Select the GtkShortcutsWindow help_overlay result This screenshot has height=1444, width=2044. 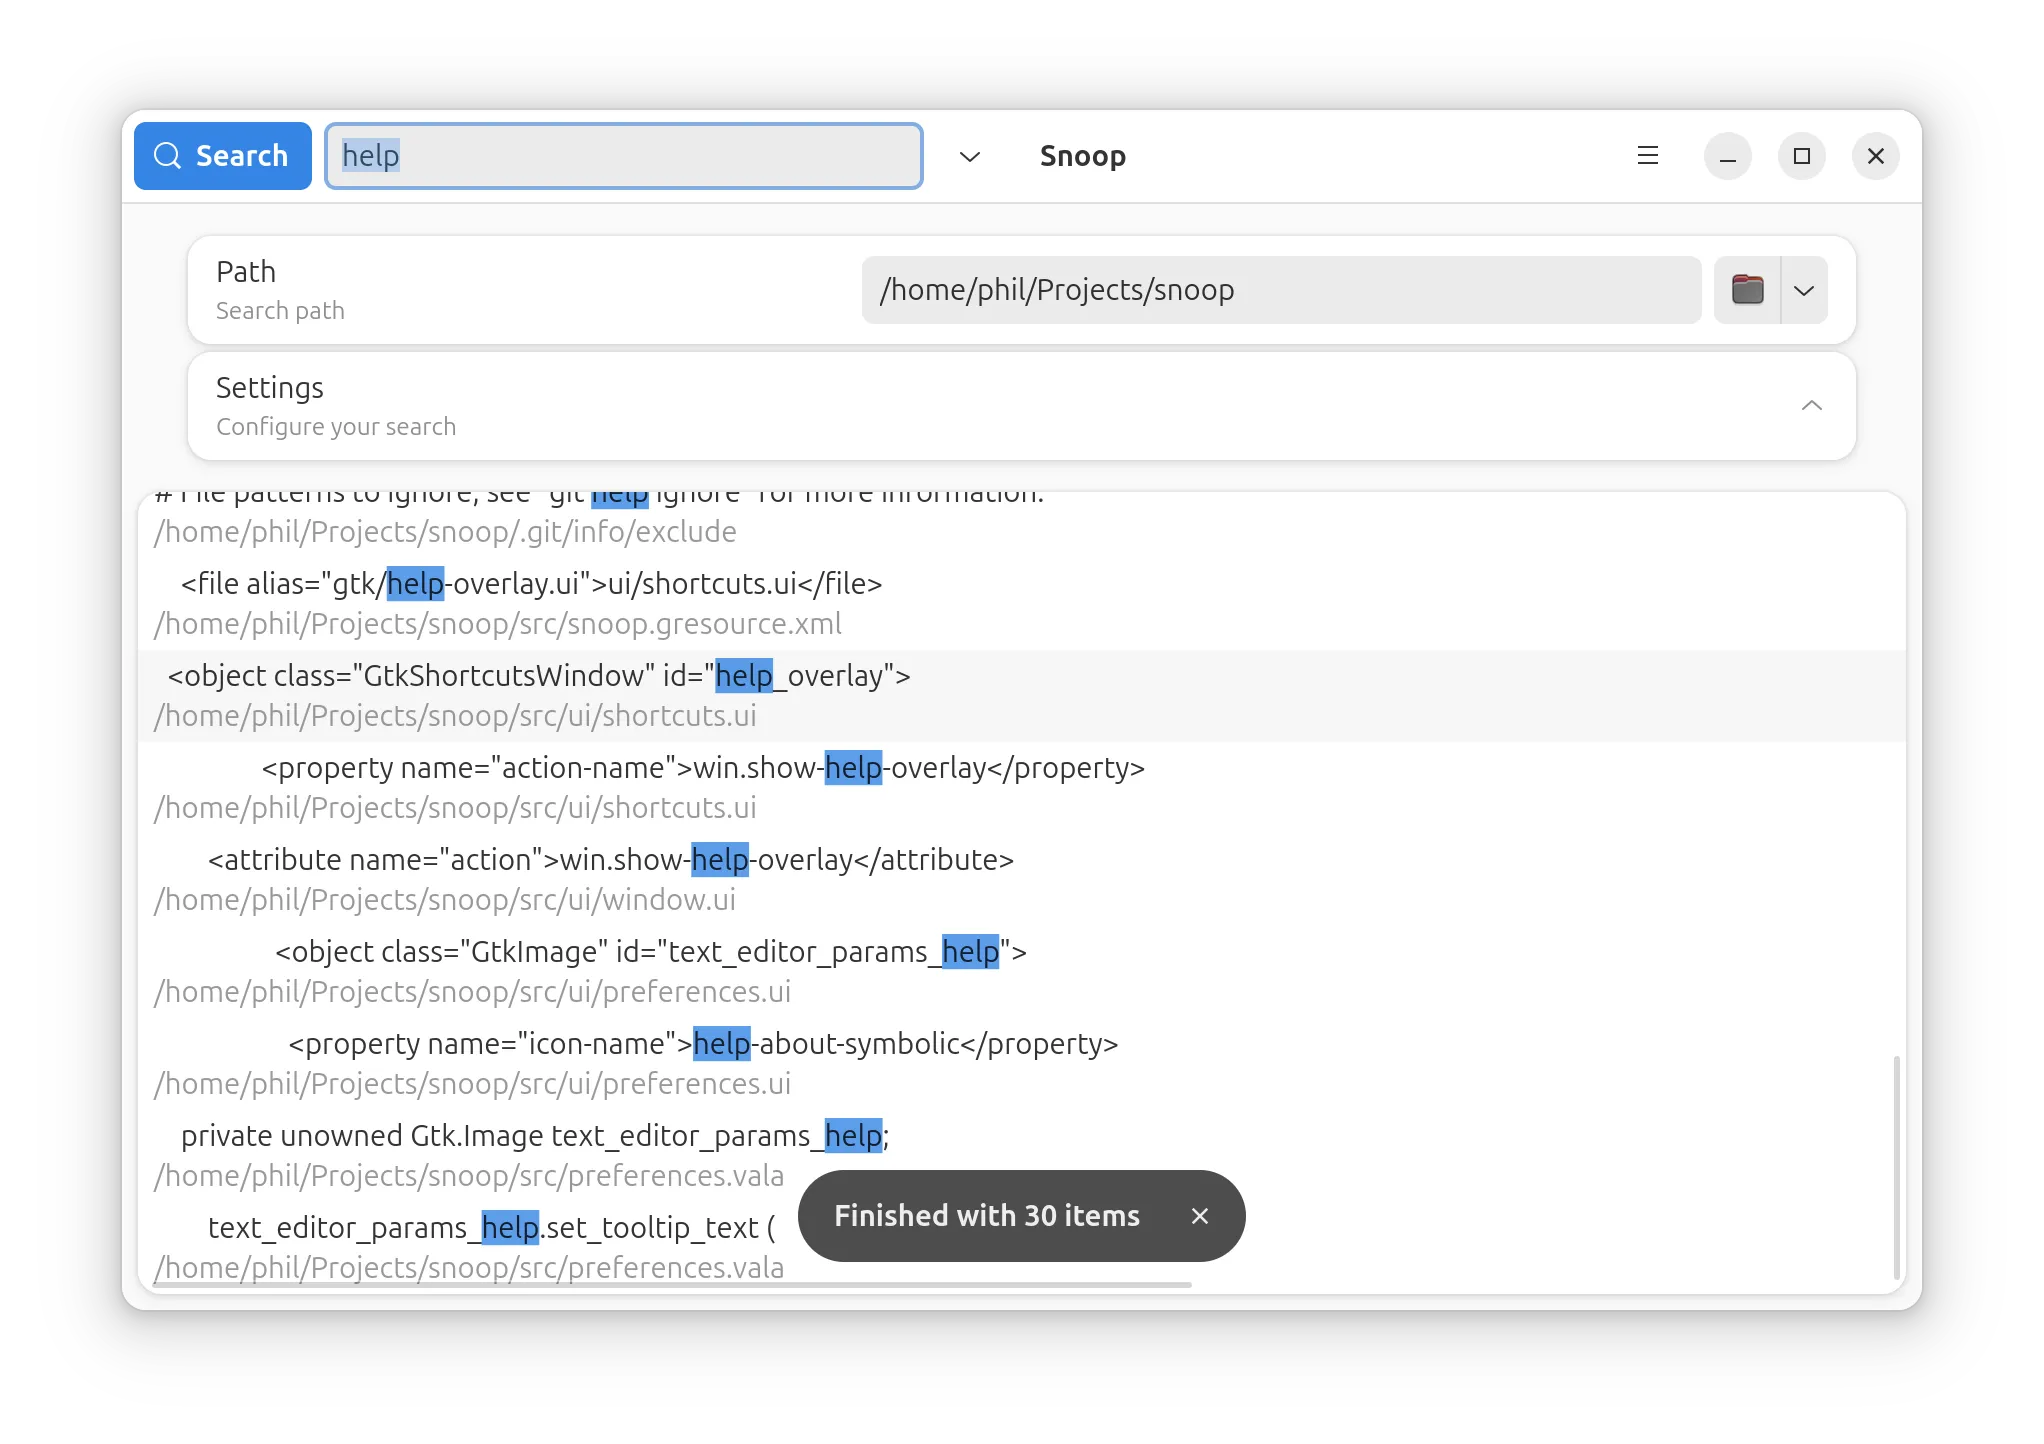540,696
